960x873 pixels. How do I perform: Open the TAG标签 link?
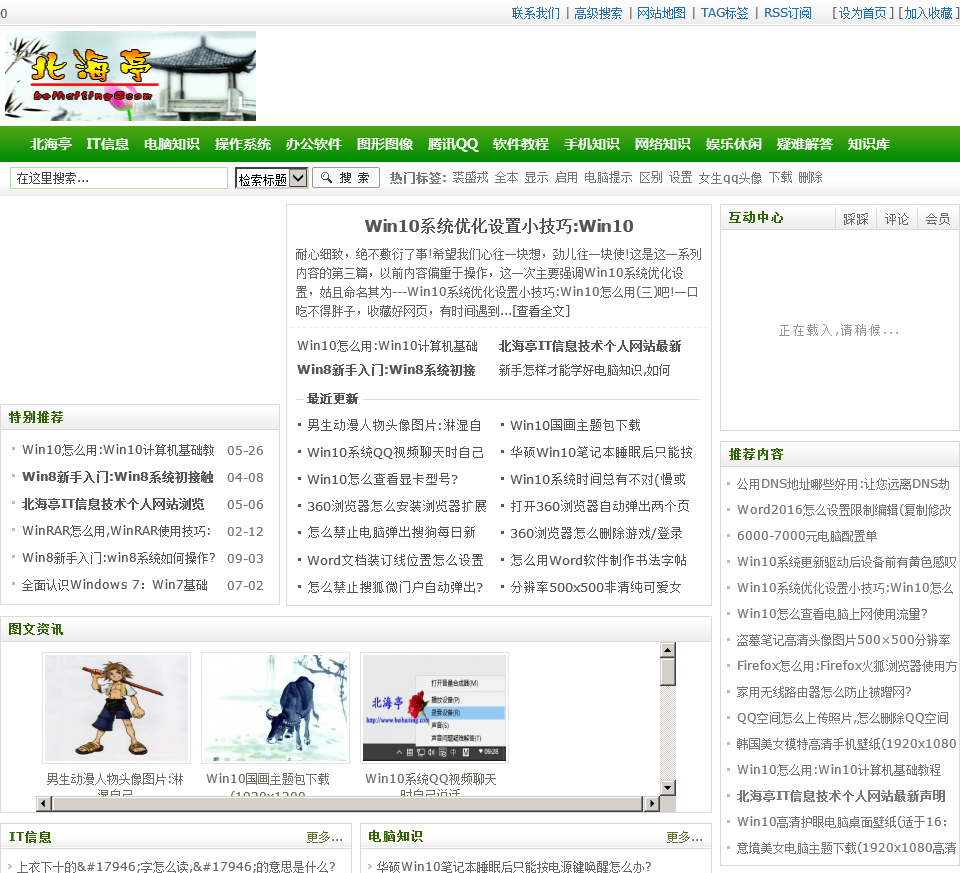pos(724,13)
